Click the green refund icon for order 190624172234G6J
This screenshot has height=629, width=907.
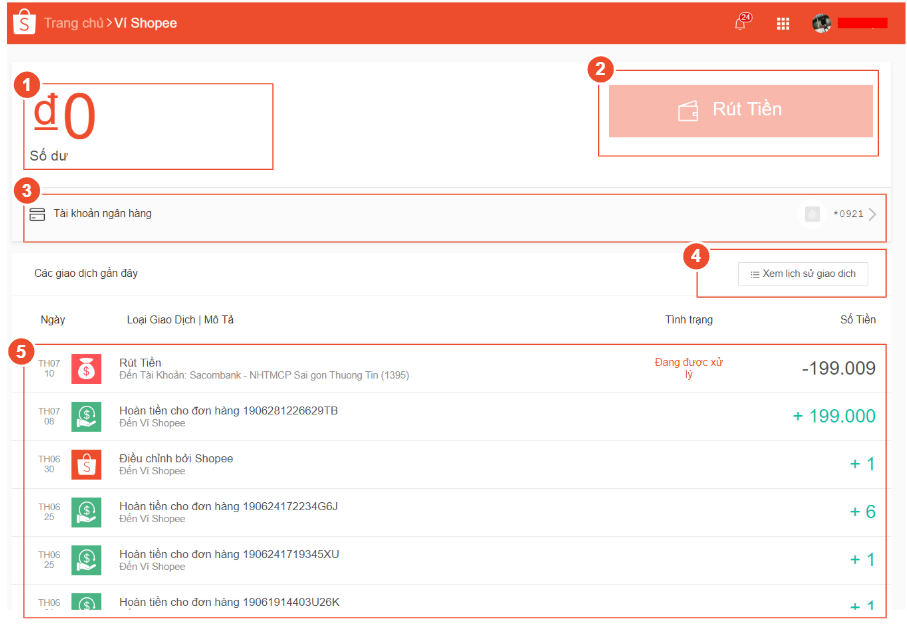[86, 511]
